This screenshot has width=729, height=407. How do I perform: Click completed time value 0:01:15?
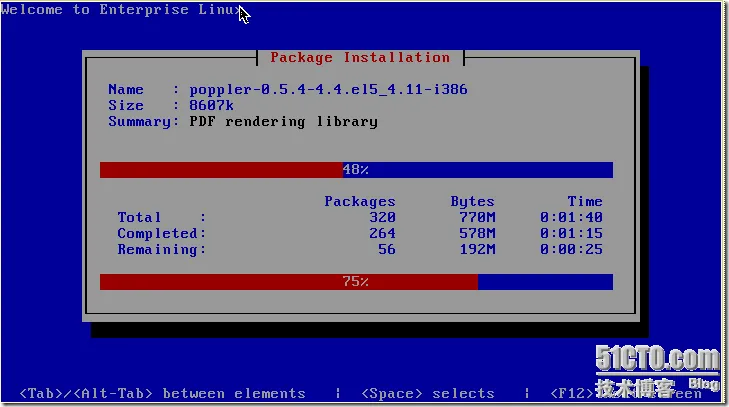571,234
